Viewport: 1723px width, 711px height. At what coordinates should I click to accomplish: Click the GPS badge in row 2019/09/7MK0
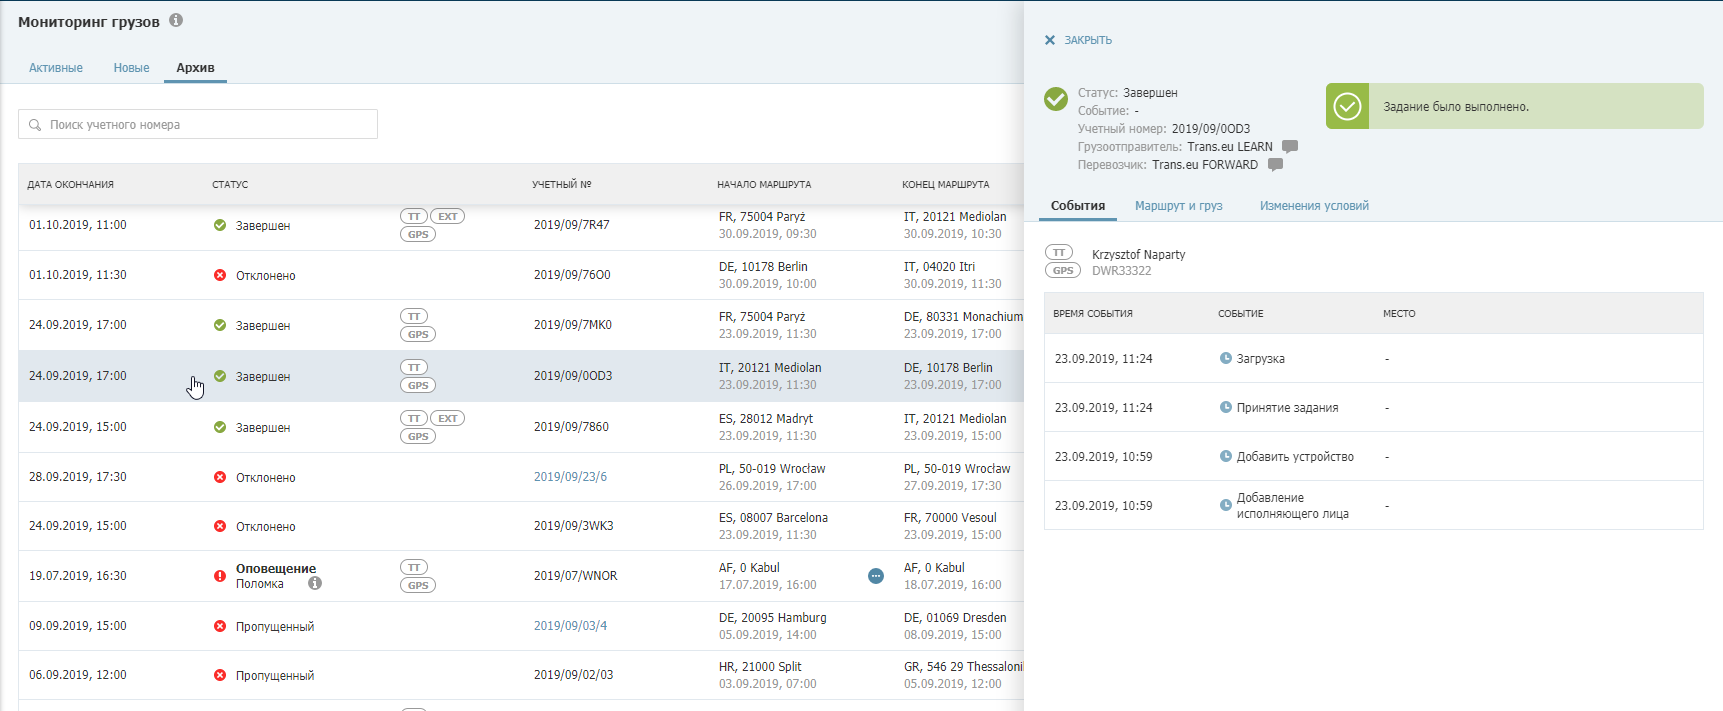click(418, 334)
